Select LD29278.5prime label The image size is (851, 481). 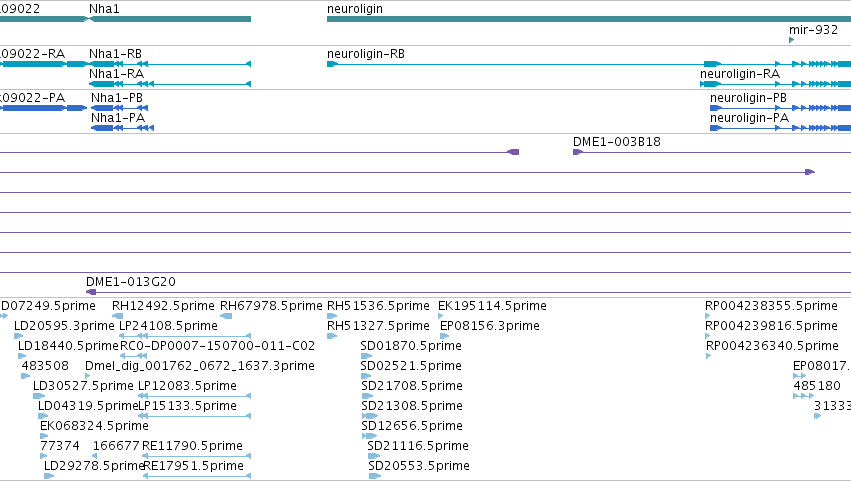coord(94,466)
